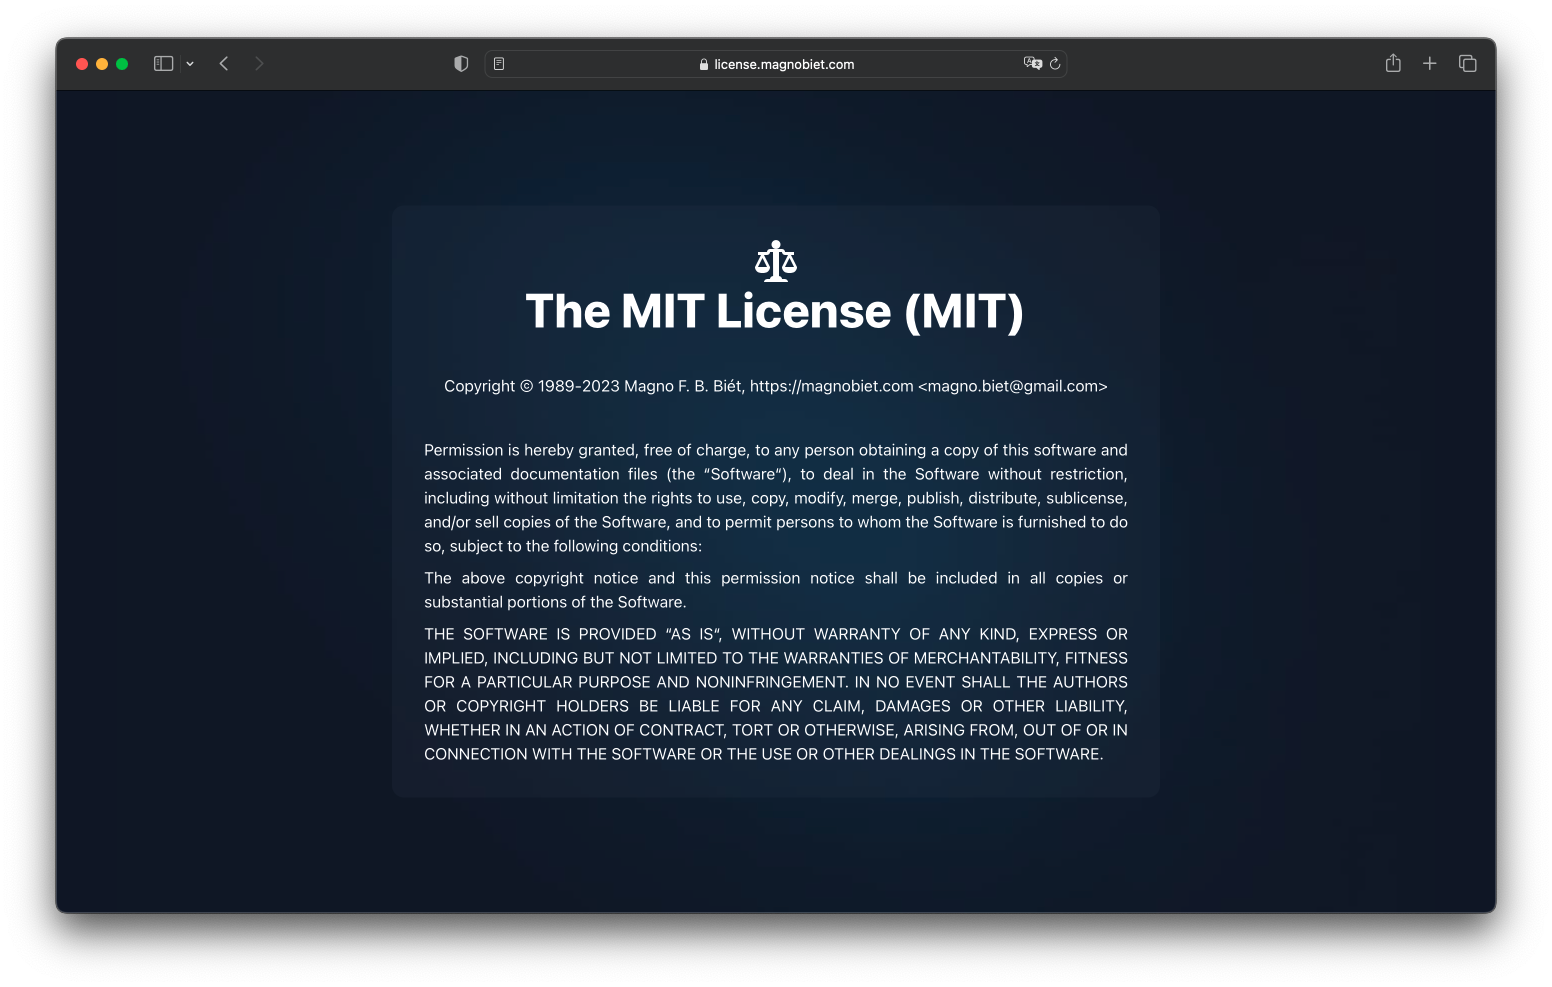Show the Reader view icon
The height and width of the screenshot is (987, 1552).
click(499, 64)
